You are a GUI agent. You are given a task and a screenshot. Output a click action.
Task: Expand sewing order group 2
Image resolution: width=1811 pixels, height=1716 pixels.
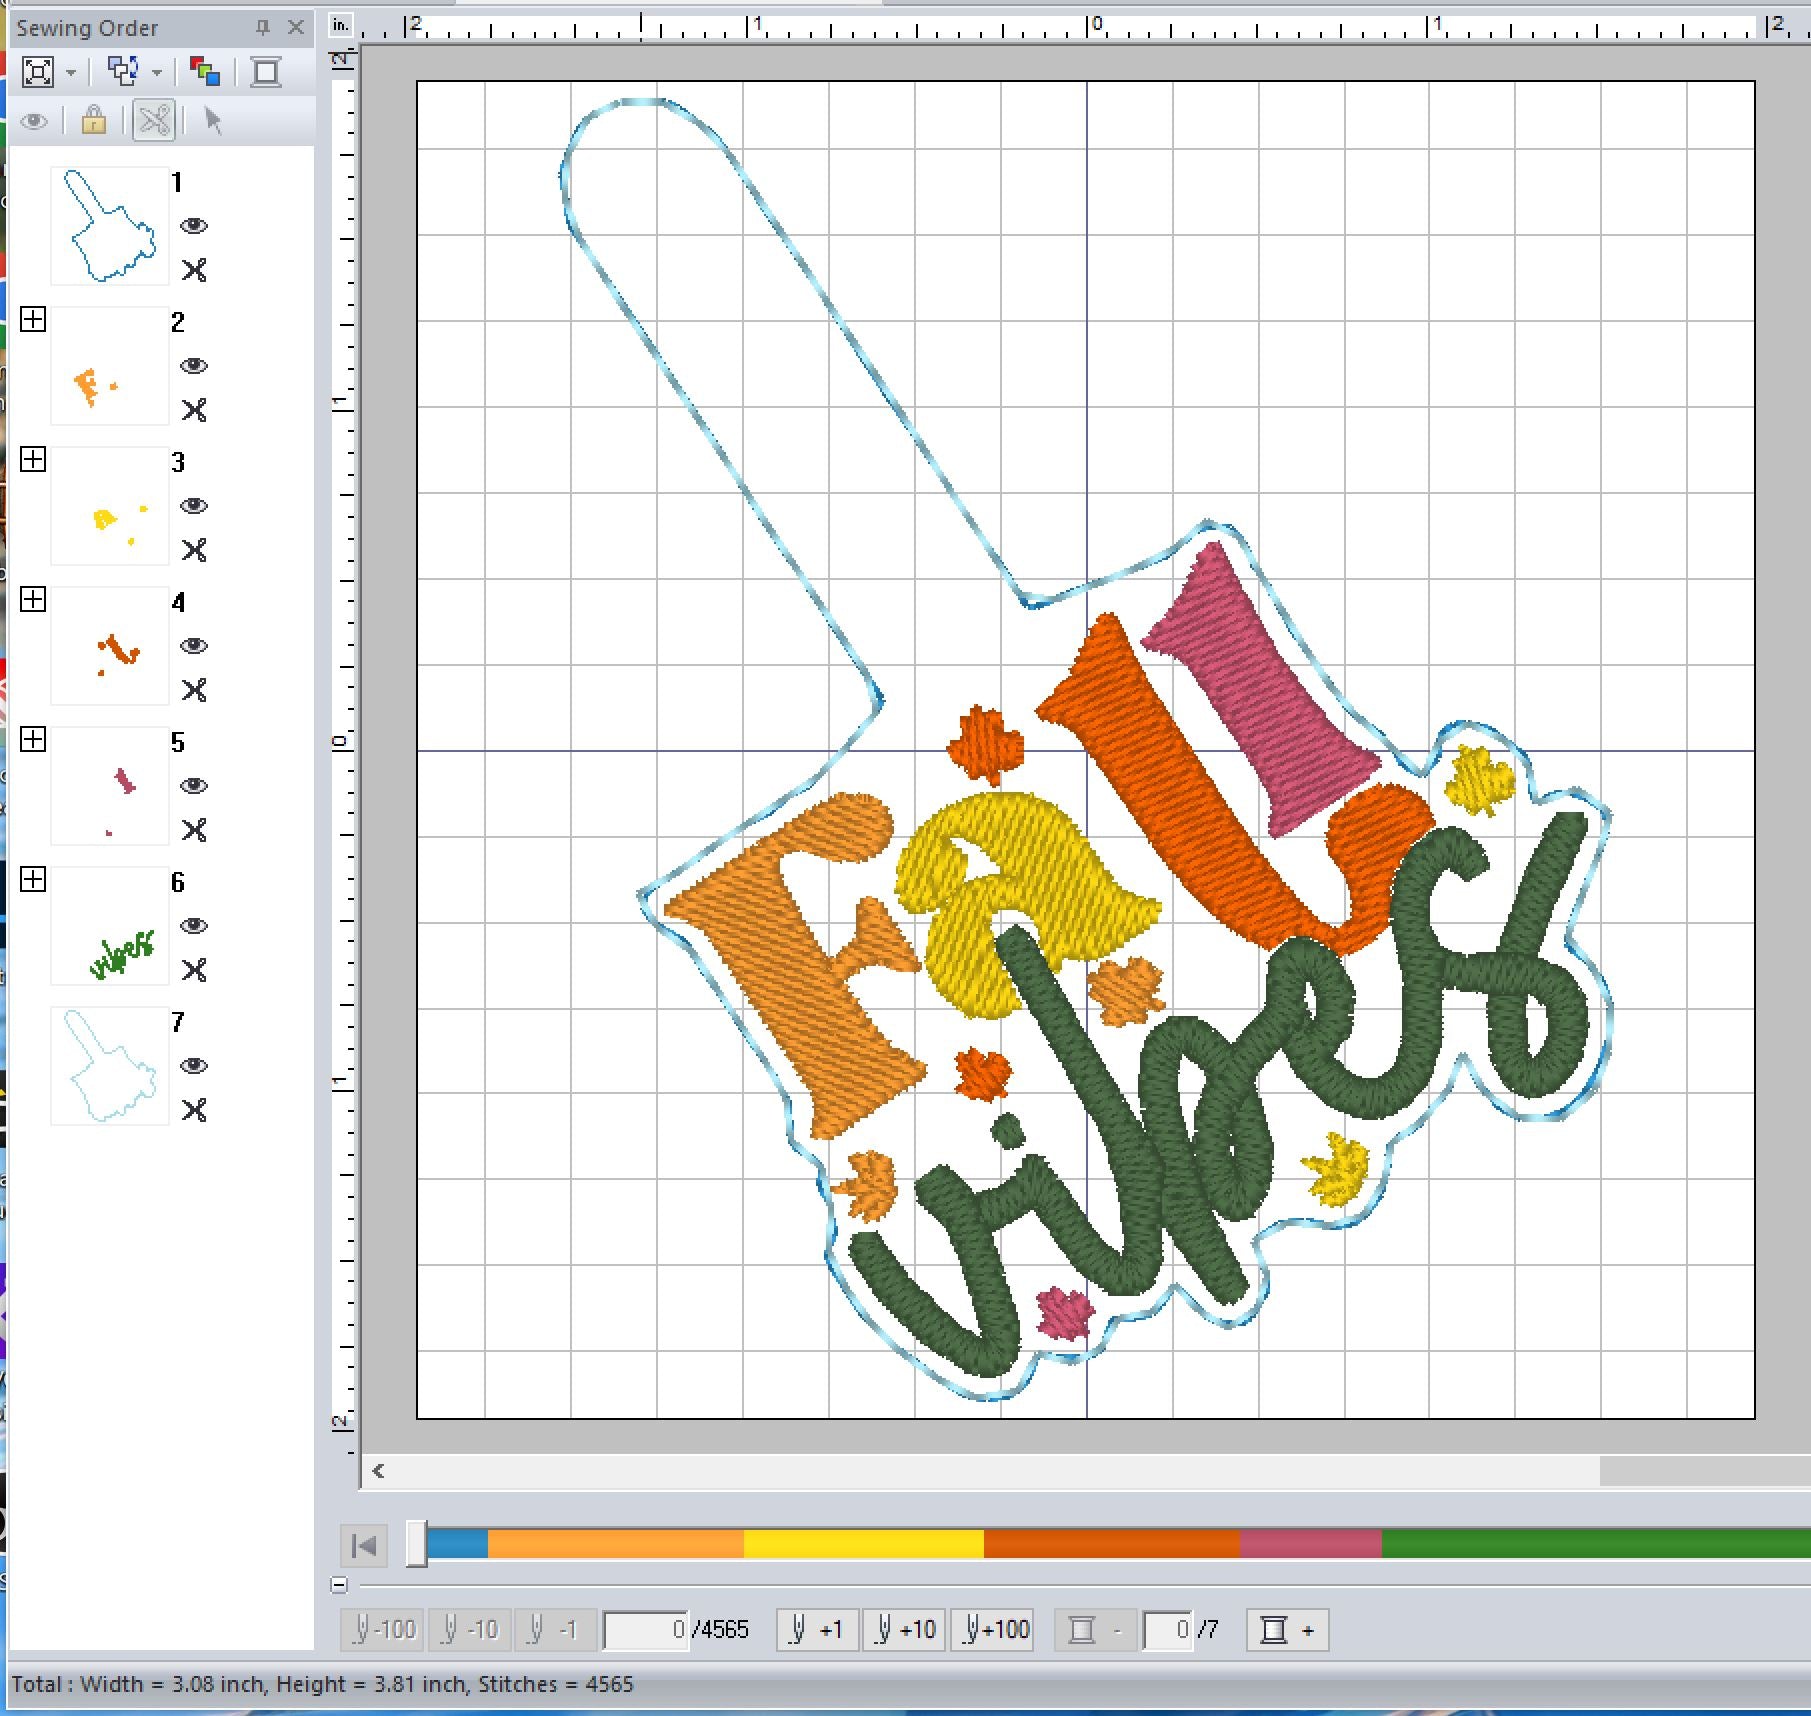(33, 320)
